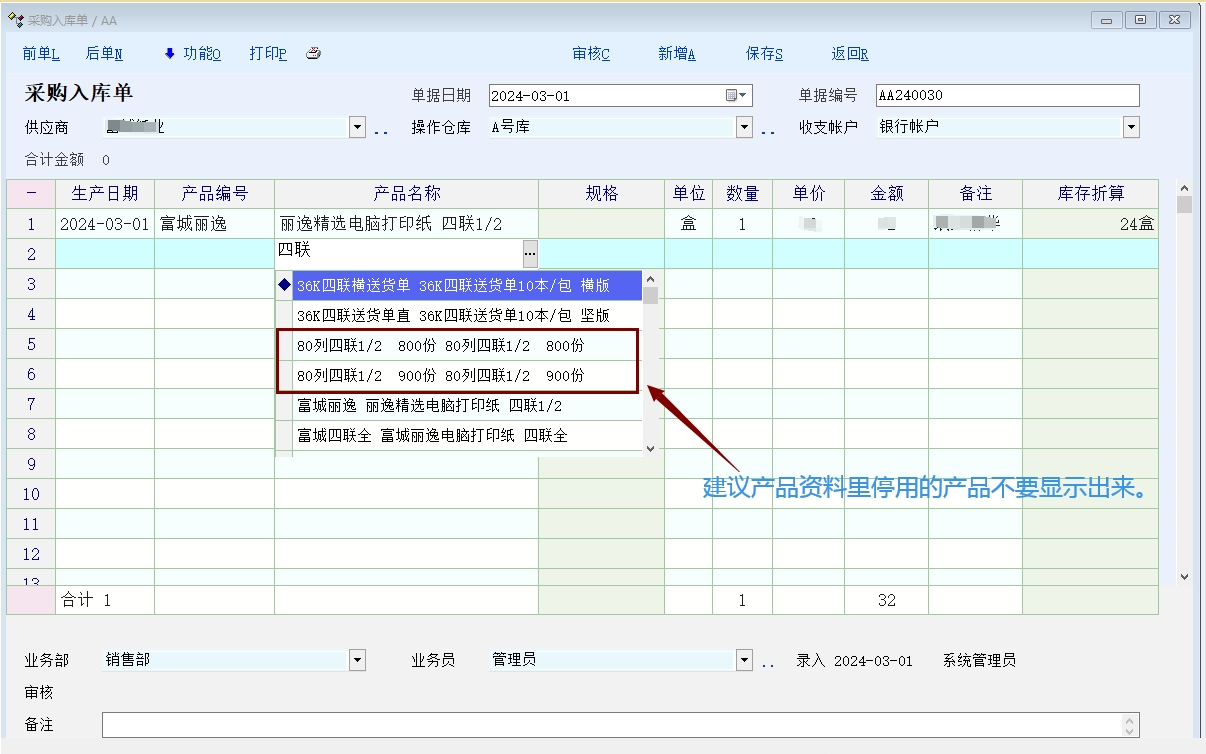The image size is (1206, 754).
Task: Click the ellipsis button in the 产品名称 cell
Action: [x=529, y=254]
